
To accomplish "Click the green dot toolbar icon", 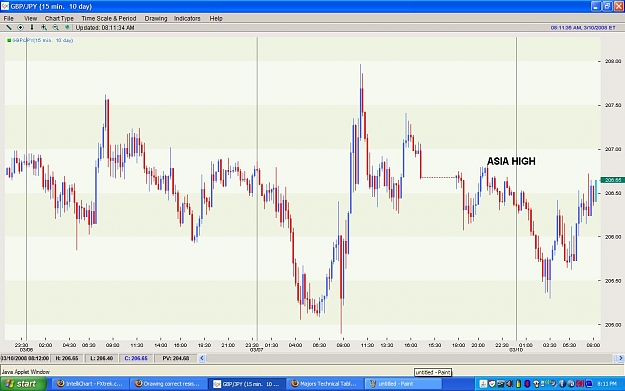I will coord(67,28).
